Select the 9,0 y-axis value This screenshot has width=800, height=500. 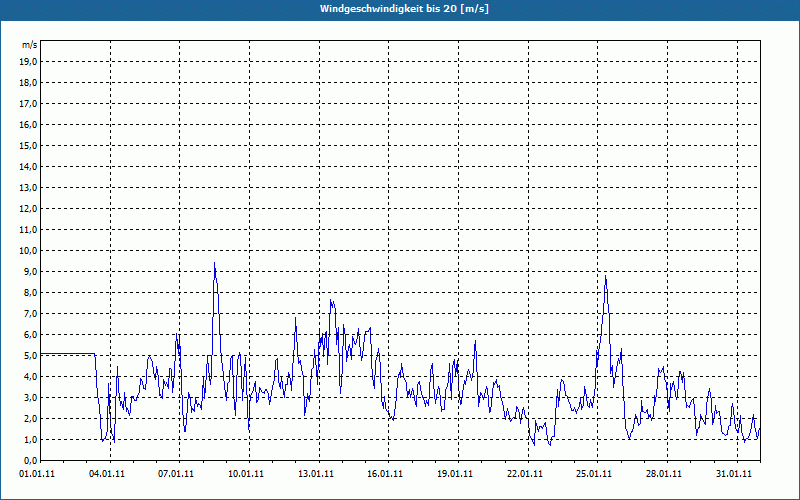[30, 271]
